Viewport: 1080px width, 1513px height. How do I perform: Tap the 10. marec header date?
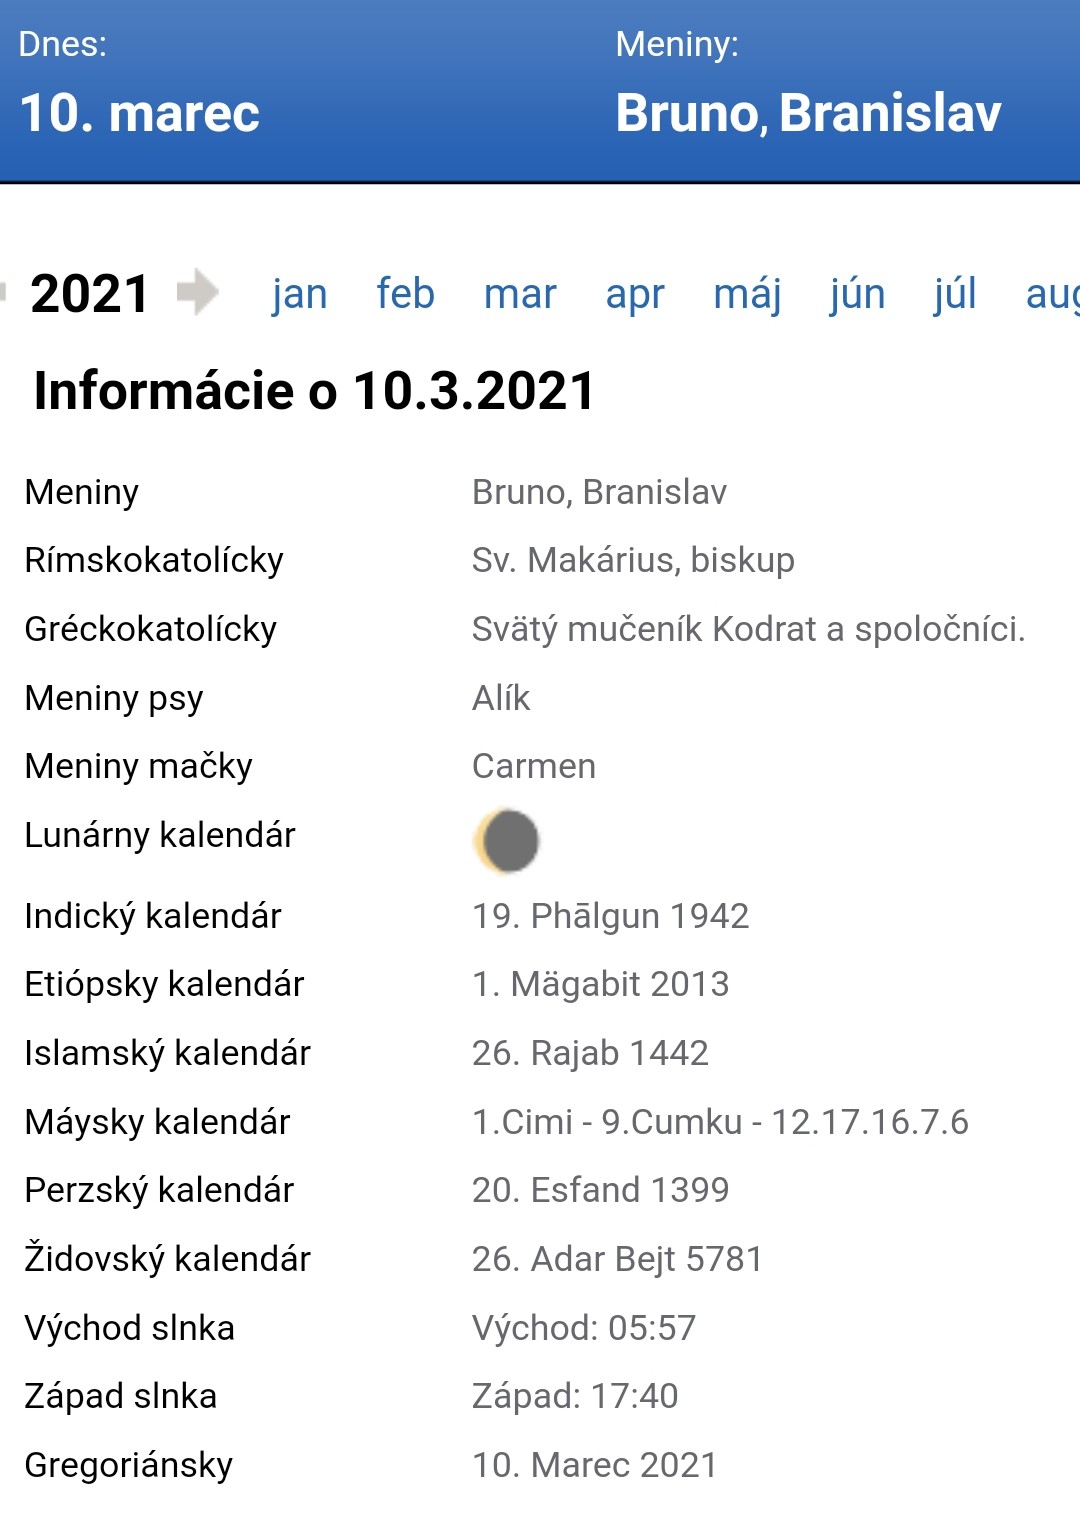coord(140,112)
